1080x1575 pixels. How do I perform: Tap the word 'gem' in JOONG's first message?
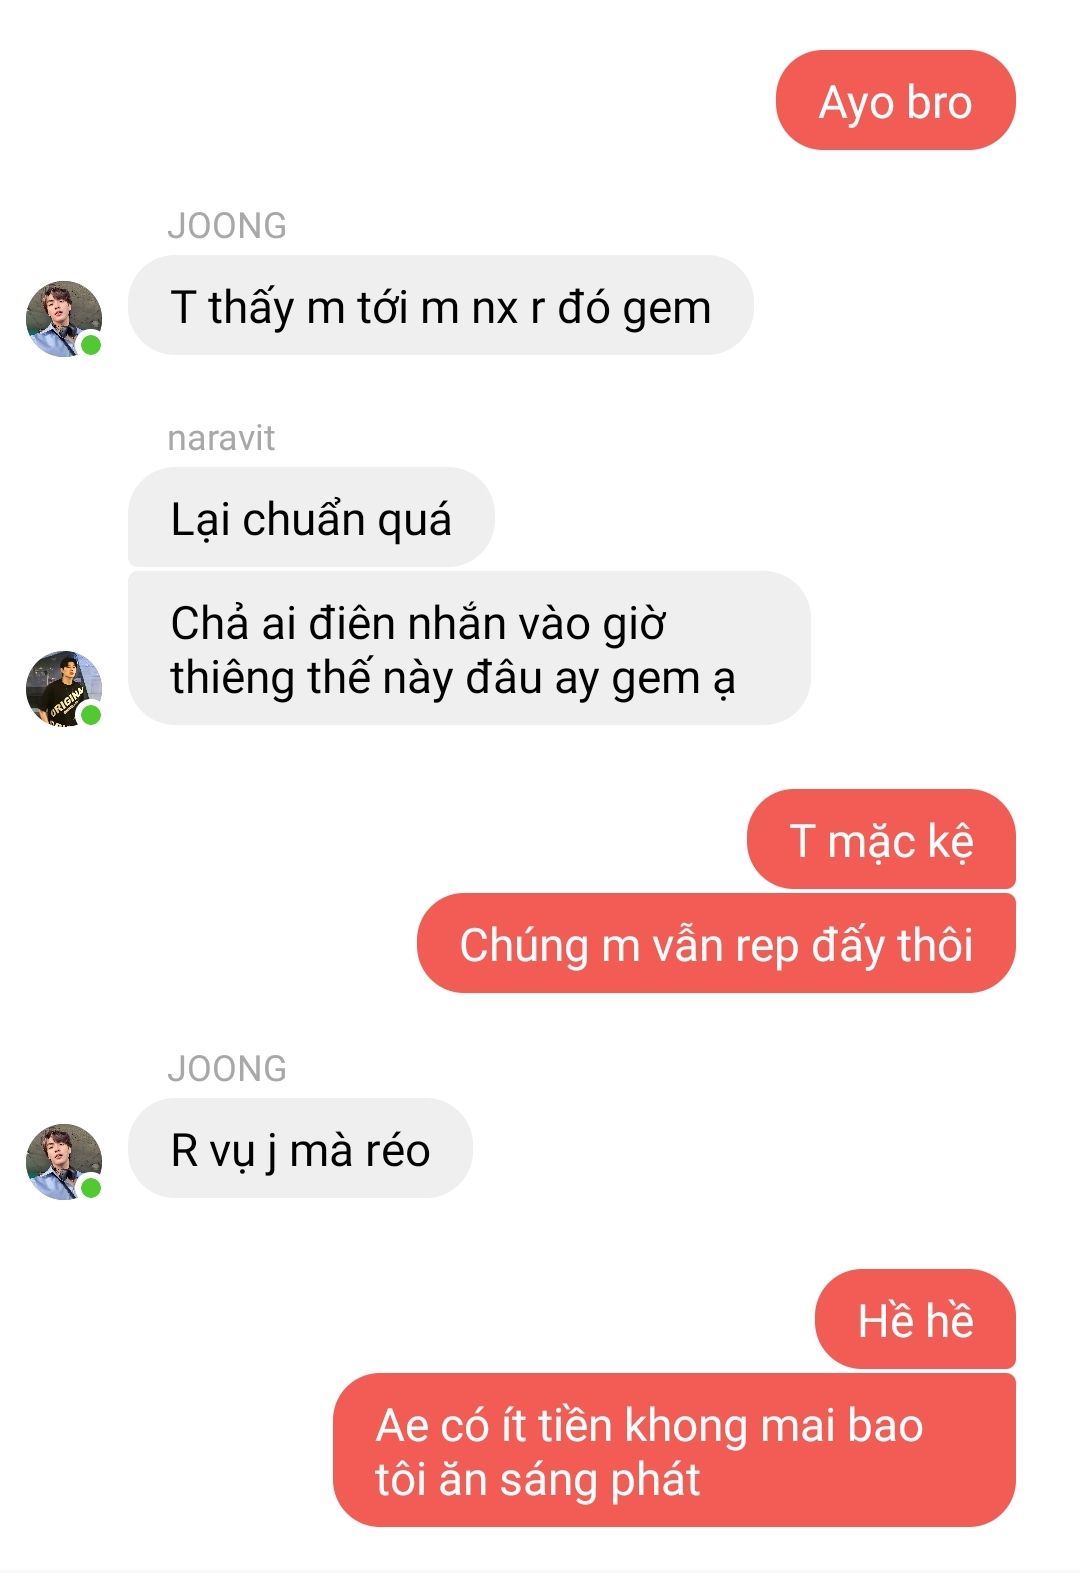(x=667, y=309)
